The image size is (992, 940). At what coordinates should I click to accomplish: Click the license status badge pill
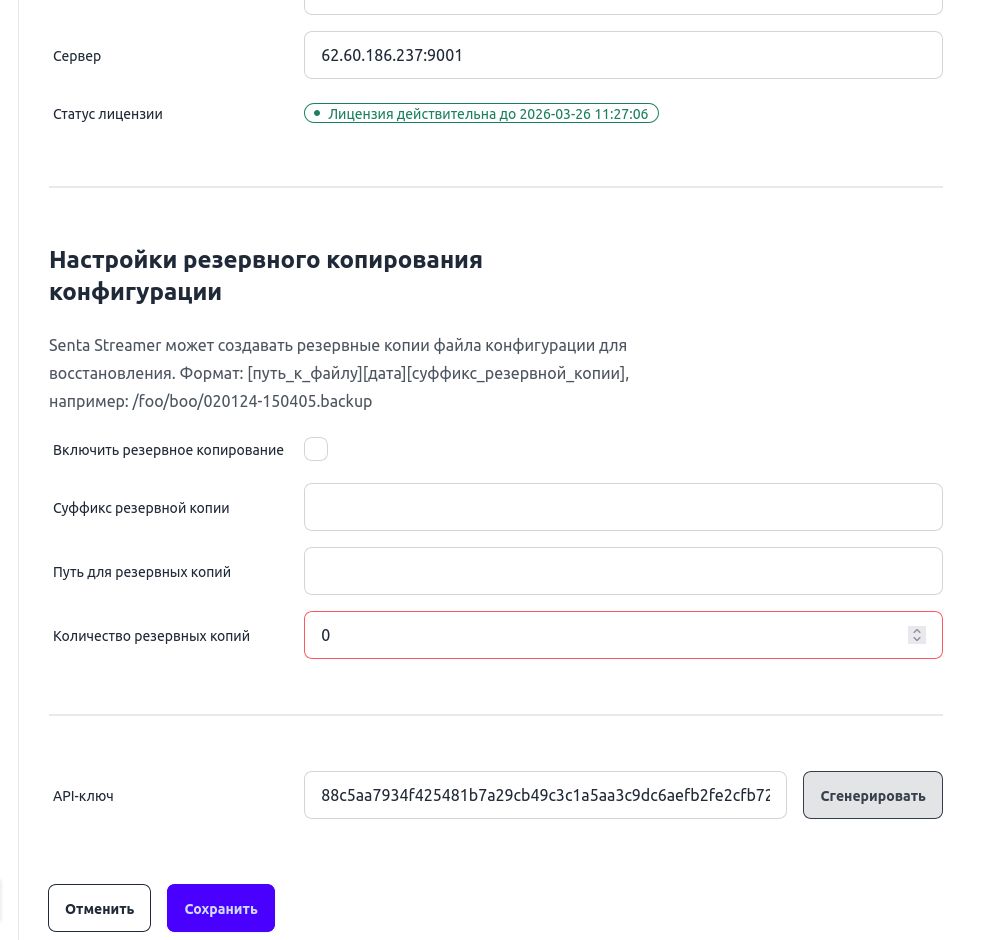click(x=481, y=113)
